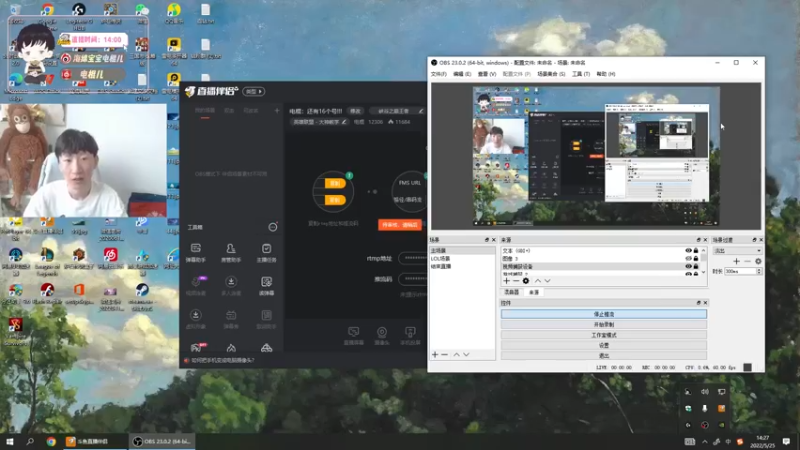Toggle lock for the 文本 source

[x=696, y=251]
